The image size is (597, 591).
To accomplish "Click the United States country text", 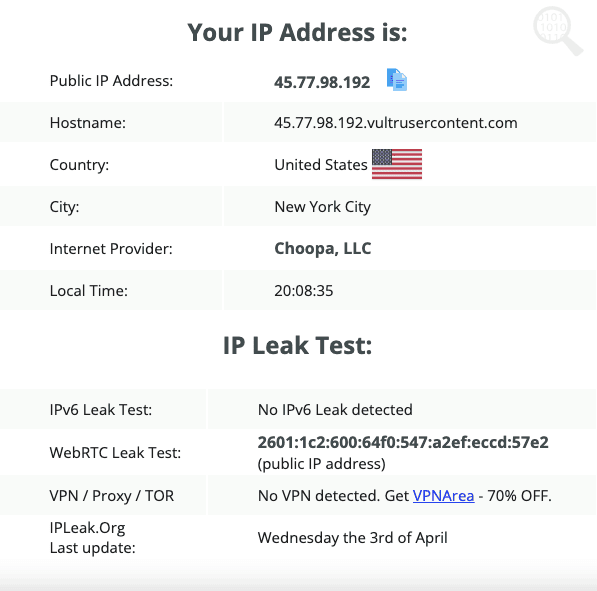I will click(321, 165).
